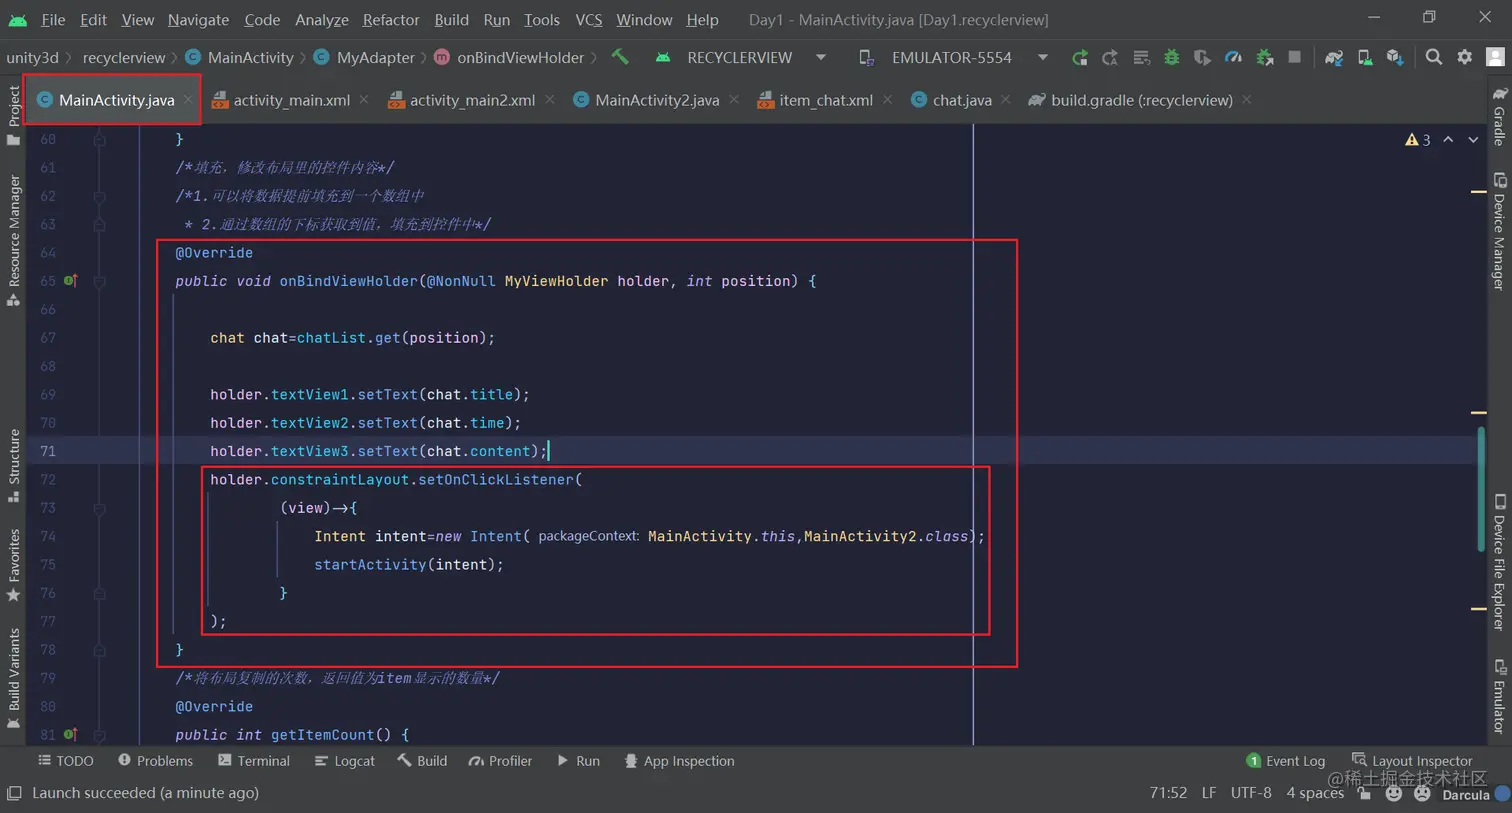The width and height of the screenshot is (1512, 813).
Task: Click the recyclerview breadcrumb
Action: [124, 58]
